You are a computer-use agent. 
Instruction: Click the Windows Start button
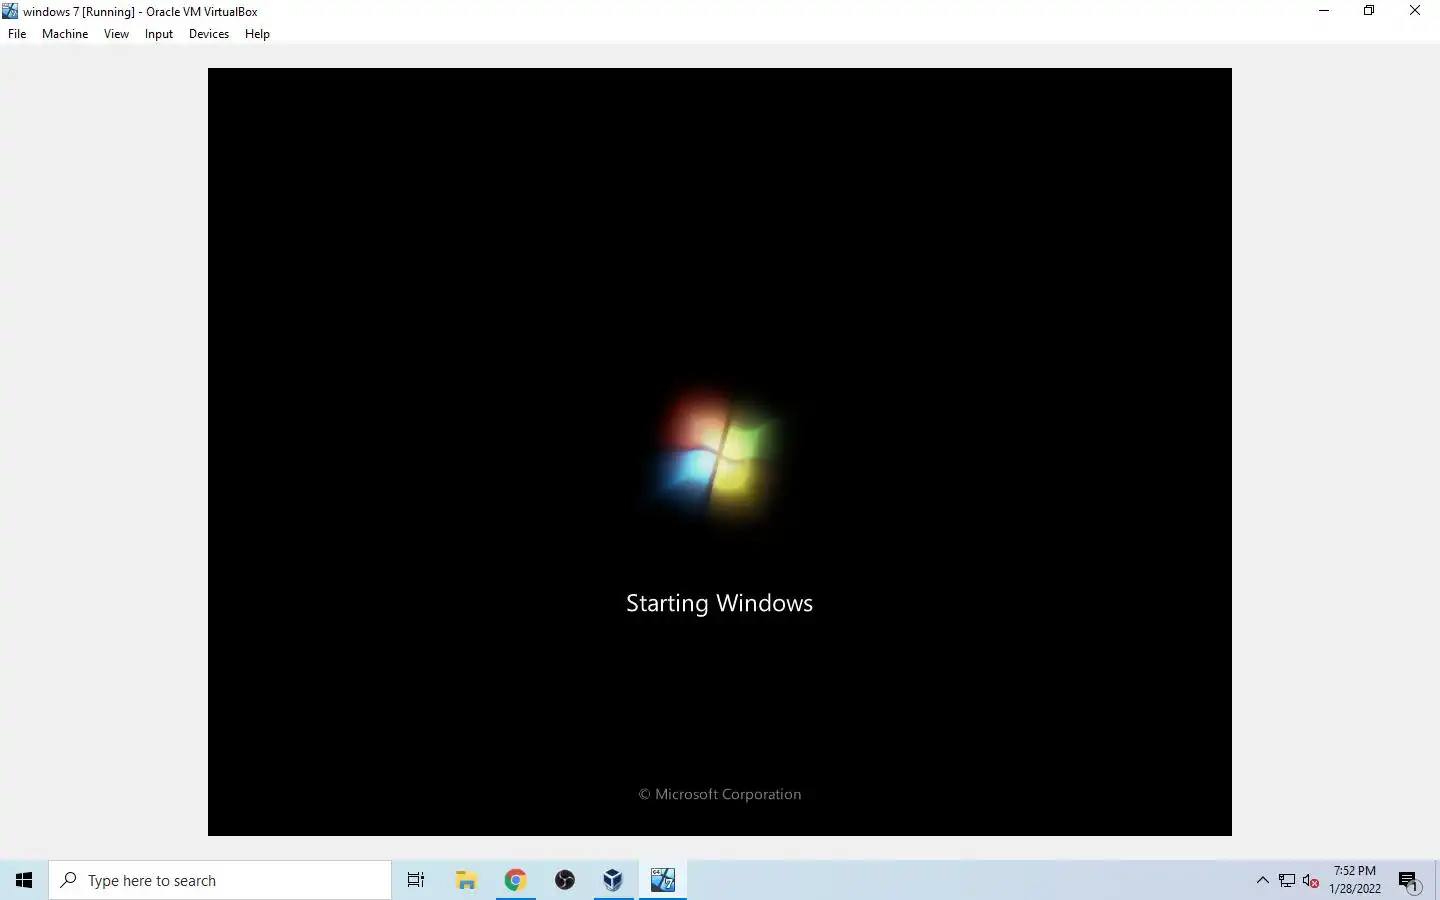[x=24, y=880]
